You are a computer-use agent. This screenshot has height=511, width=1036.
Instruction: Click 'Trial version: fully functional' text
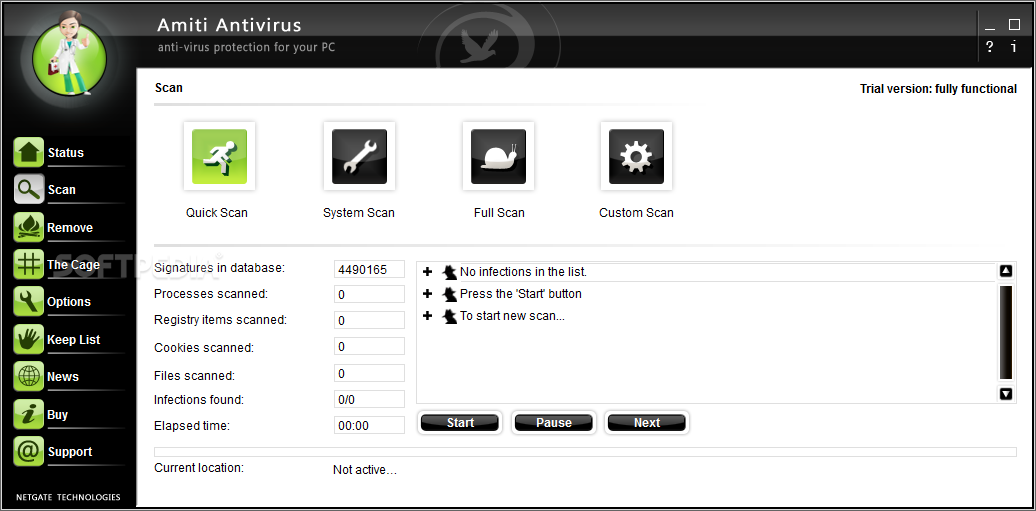(938, 89)
